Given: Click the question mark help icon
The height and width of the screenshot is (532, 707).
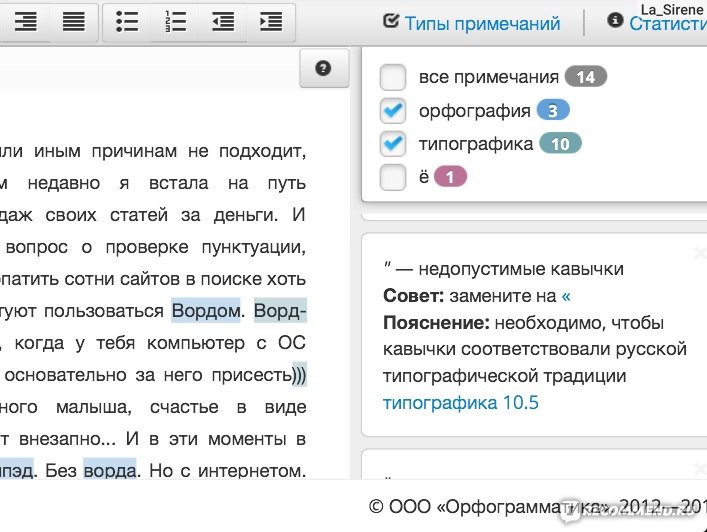Looking at the screenshot, I should coord(322,68).
